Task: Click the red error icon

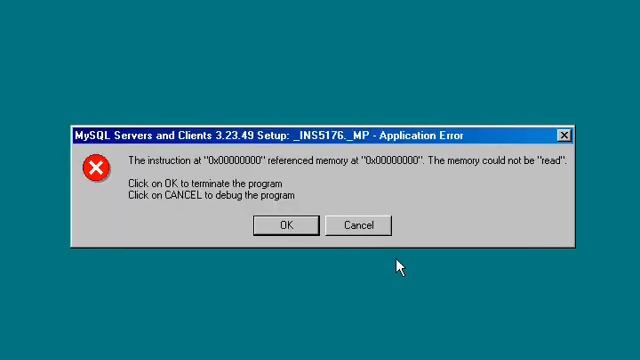Action: click(x=96, y=168)
